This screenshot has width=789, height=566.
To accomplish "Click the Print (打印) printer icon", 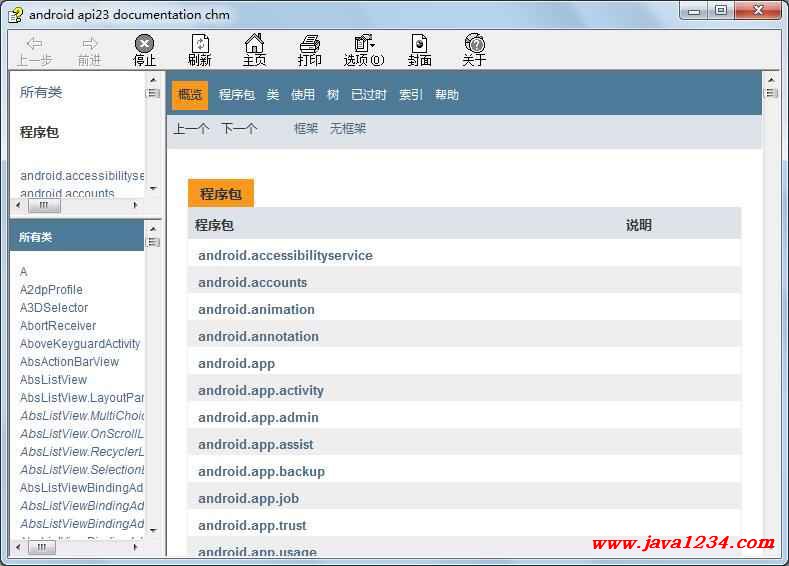I will [310, 44].
